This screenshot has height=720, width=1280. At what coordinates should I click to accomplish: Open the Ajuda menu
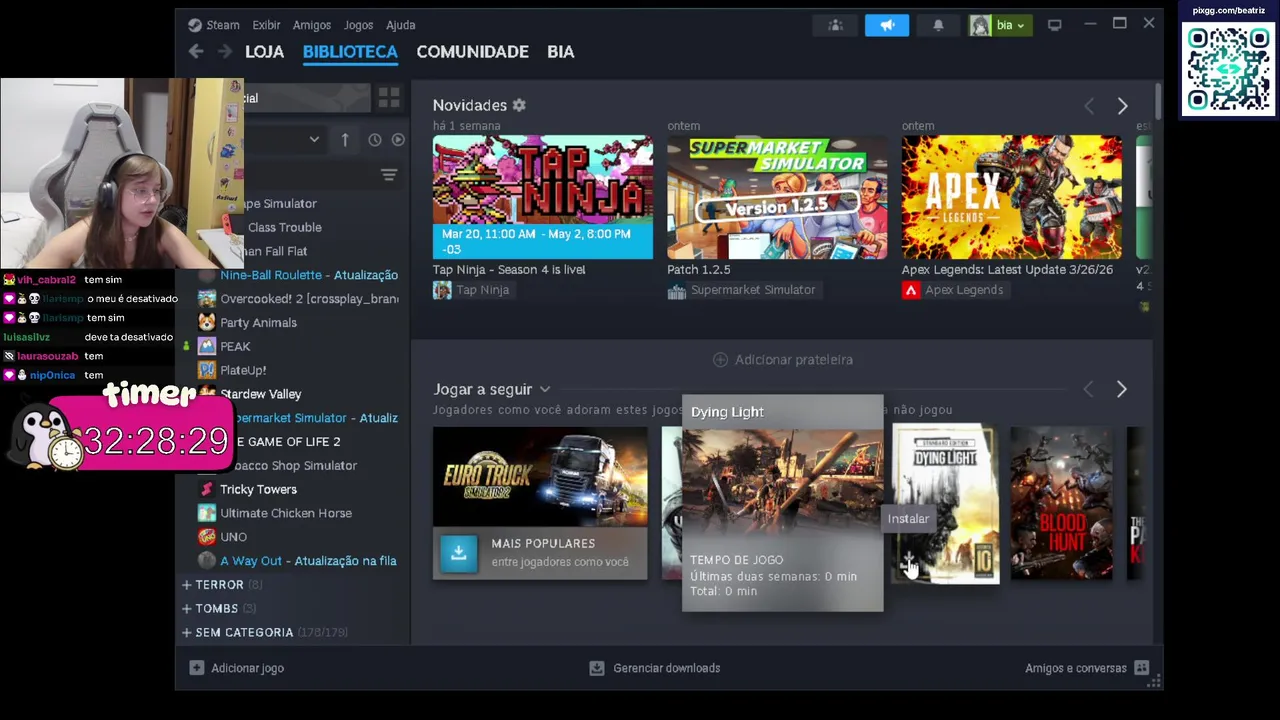pos(401,25)
